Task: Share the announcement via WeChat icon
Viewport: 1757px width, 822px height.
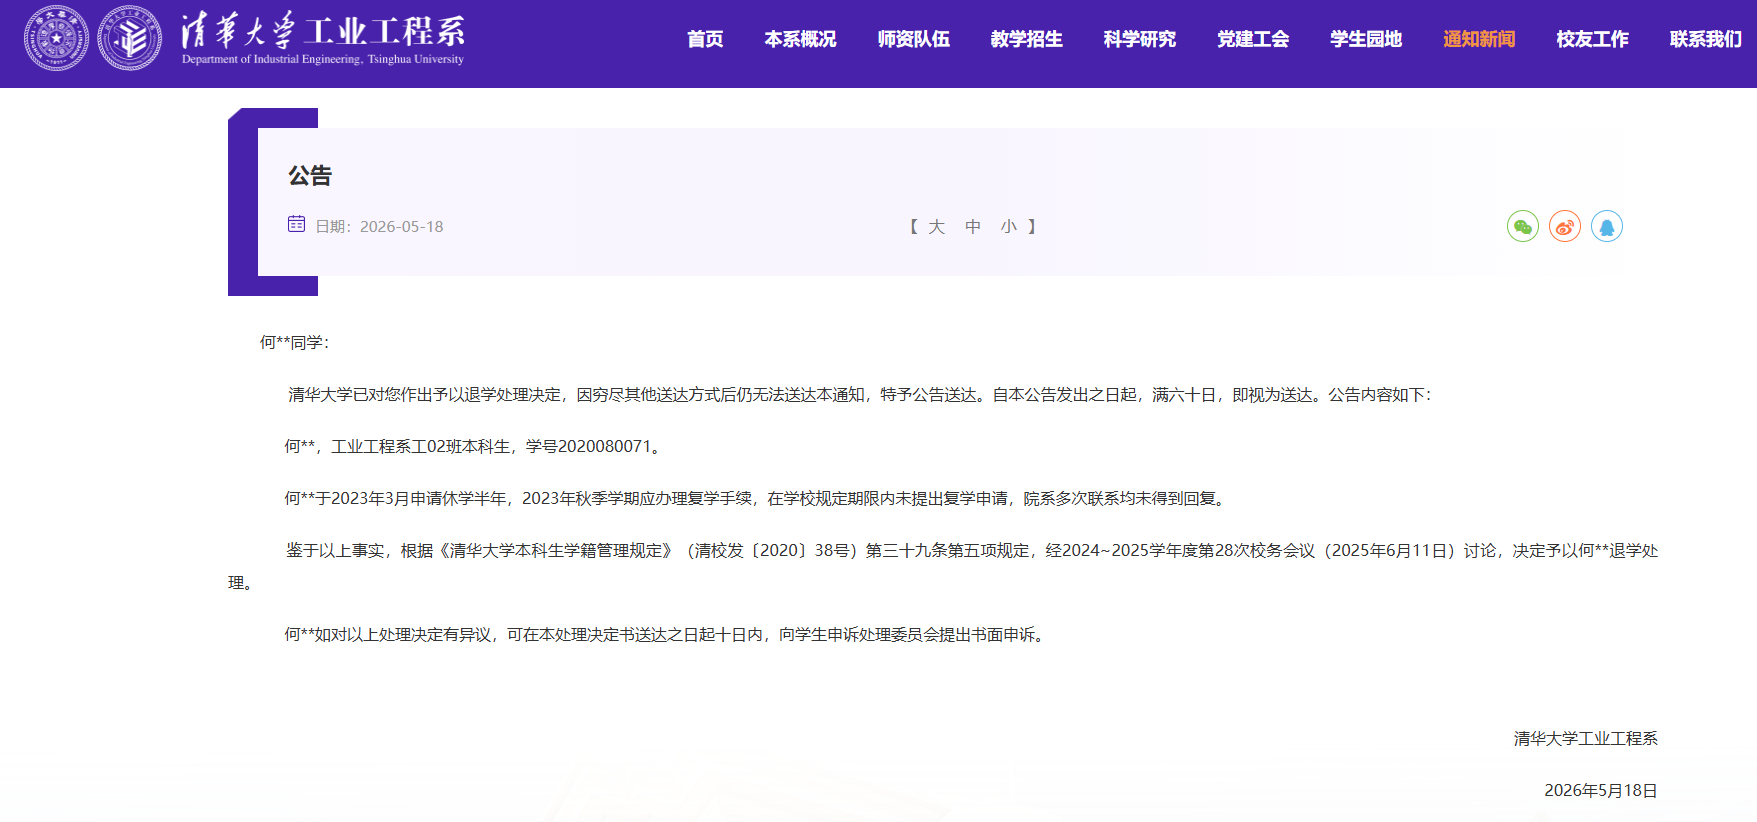Action: click(1523, 226)
